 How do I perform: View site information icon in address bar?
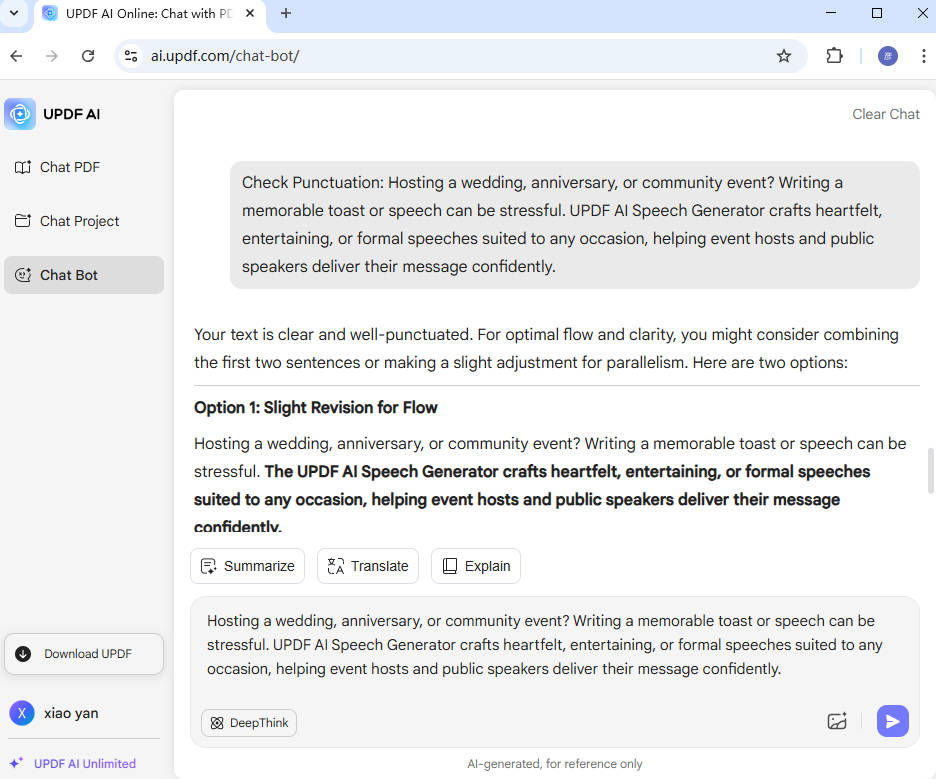tap(131, 56)
